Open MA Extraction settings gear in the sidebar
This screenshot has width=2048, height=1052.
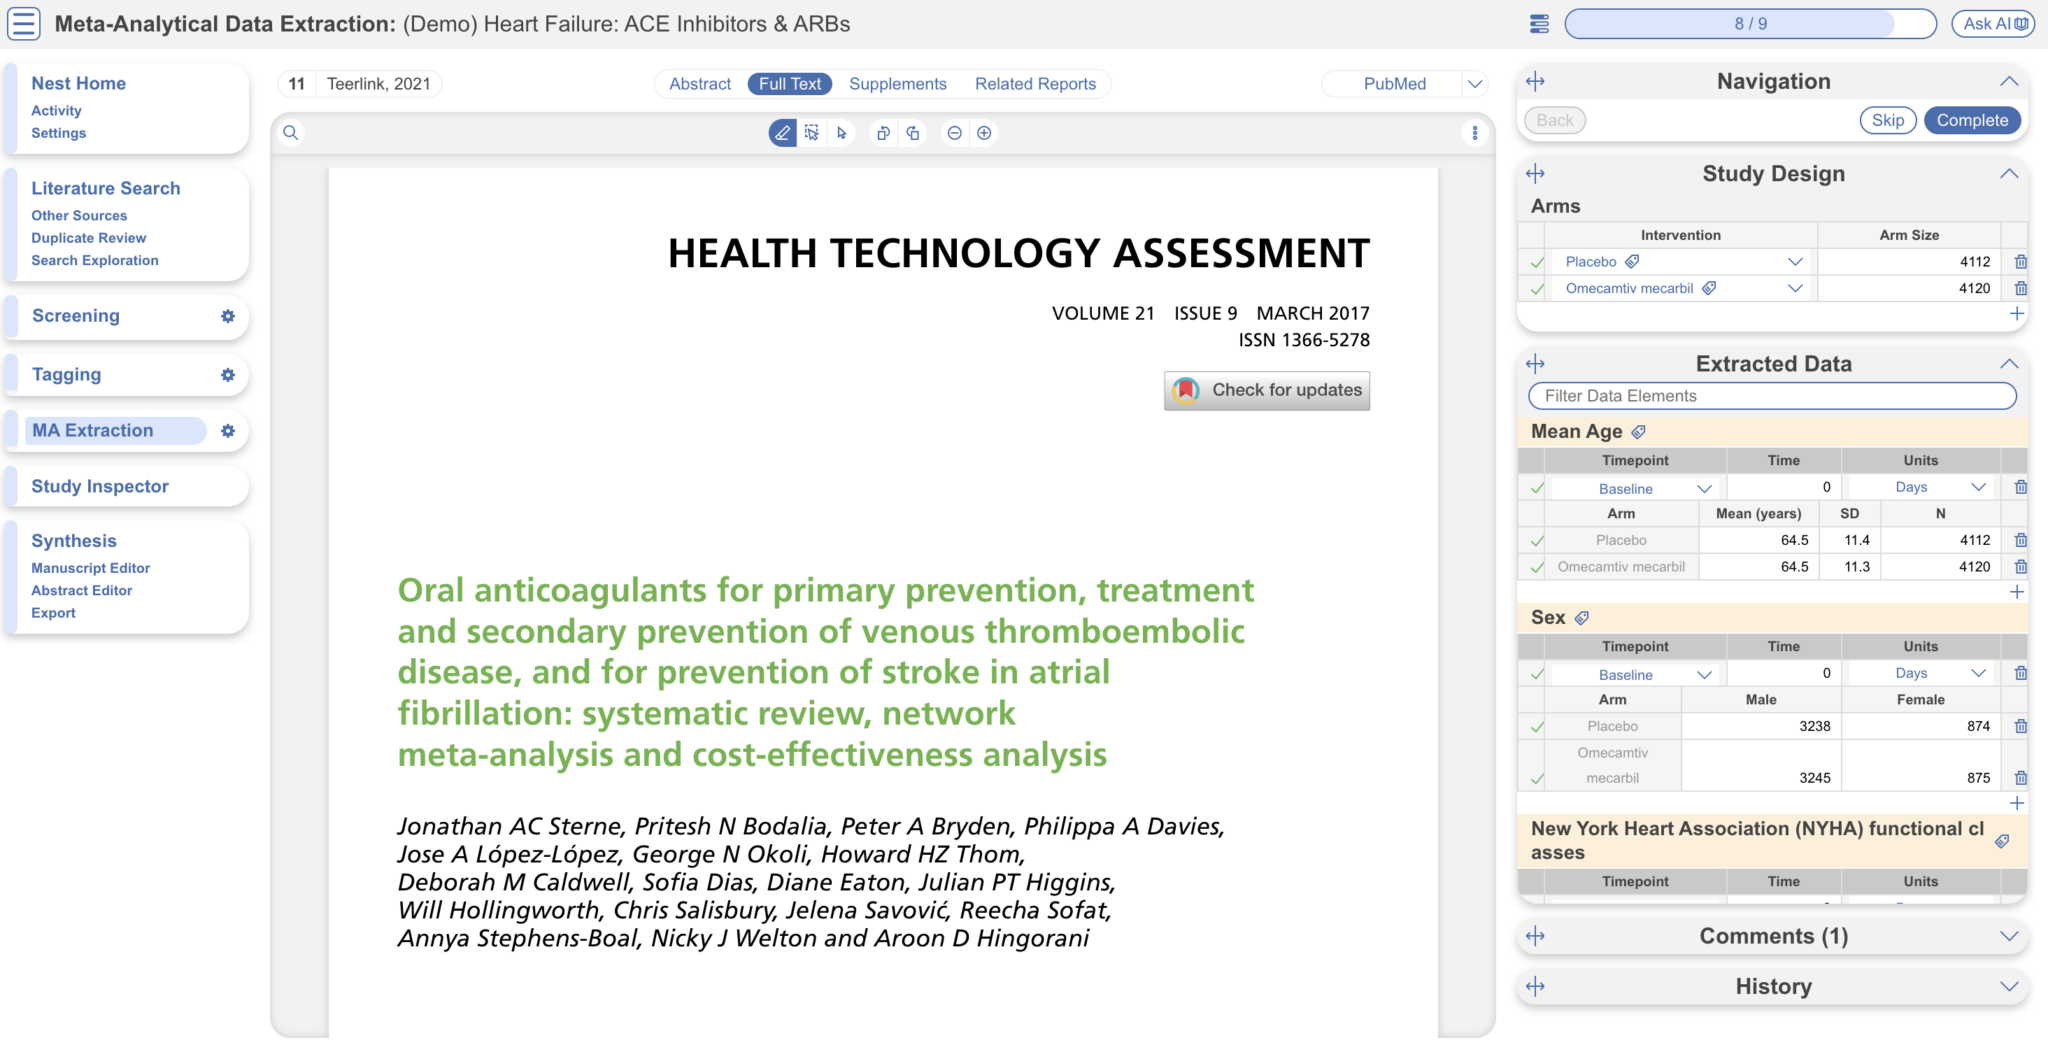[x=229, y=431]
